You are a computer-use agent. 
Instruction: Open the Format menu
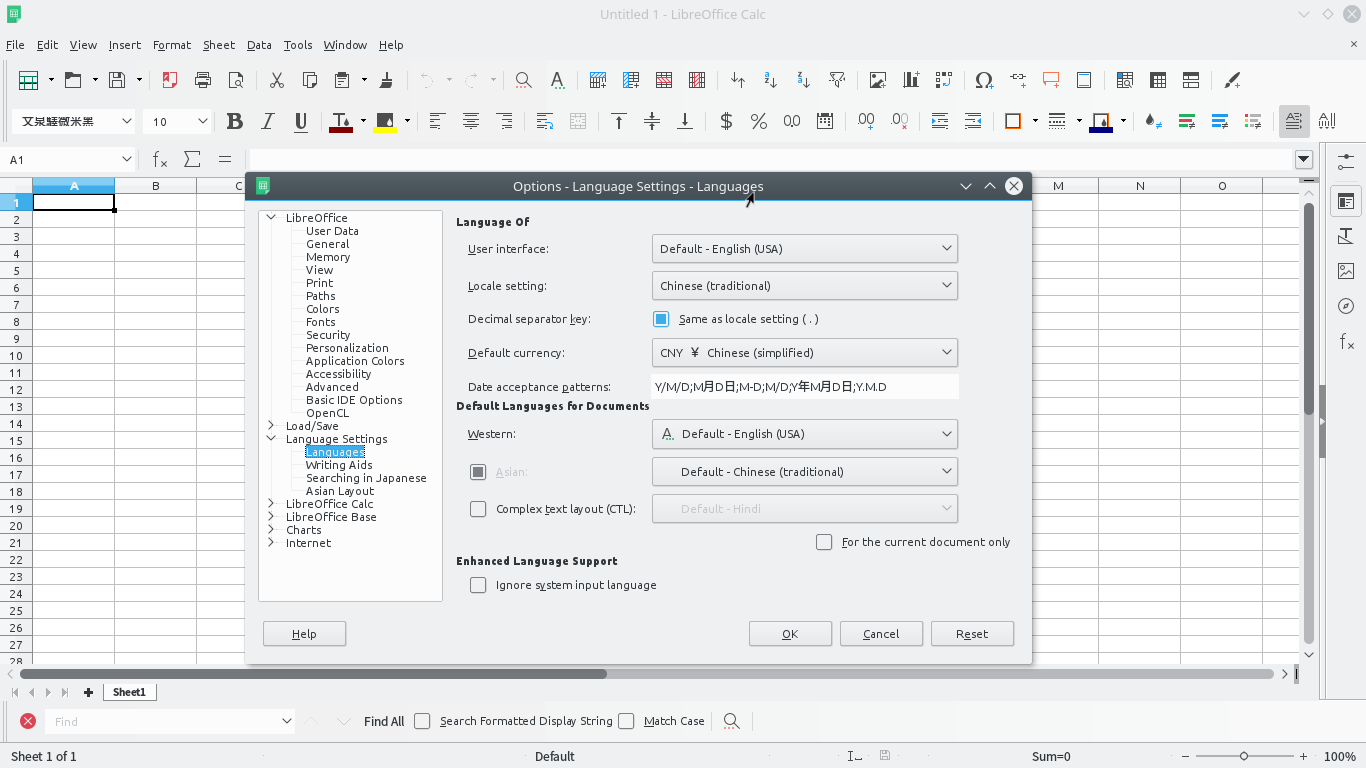tap(172, 45)
